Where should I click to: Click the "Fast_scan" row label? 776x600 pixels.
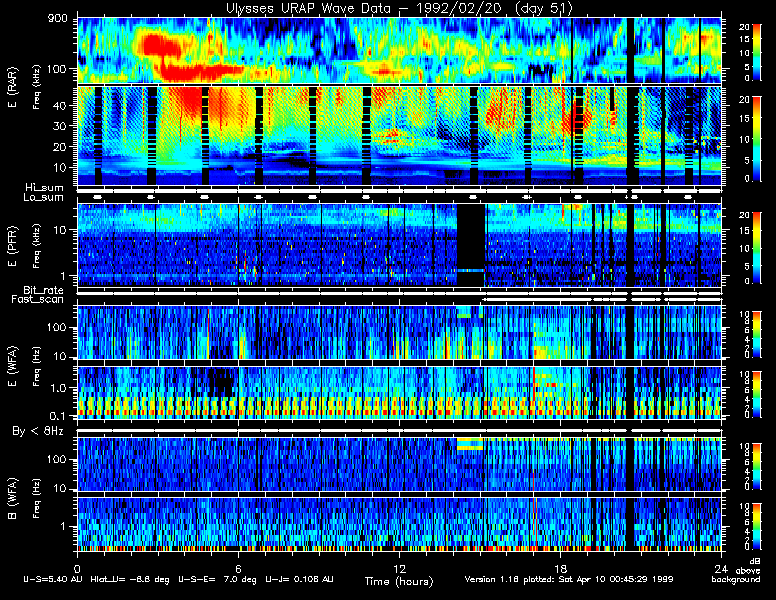[x=38, y=300]
